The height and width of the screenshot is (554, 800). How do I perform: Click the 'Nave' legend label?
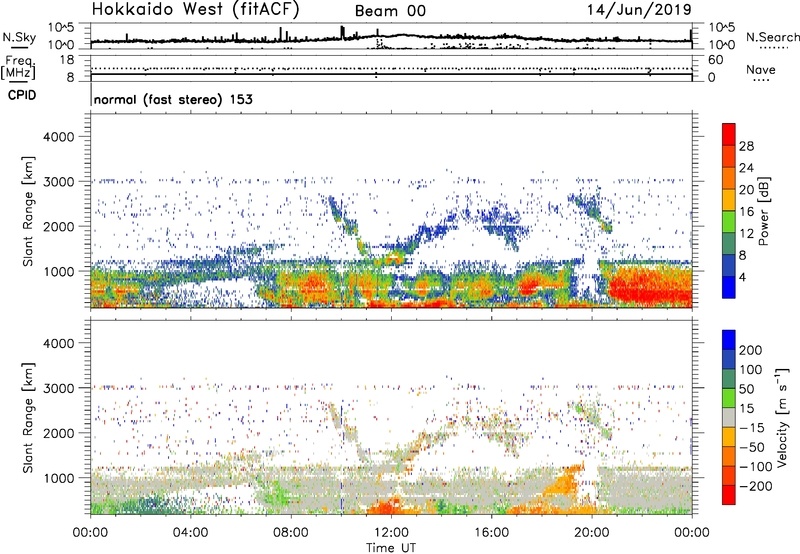(x=760, y=69)
